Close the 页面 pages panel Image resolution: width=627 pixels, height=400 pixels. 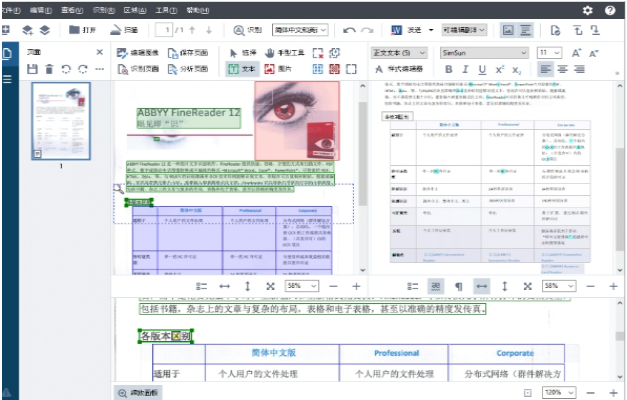100,52
